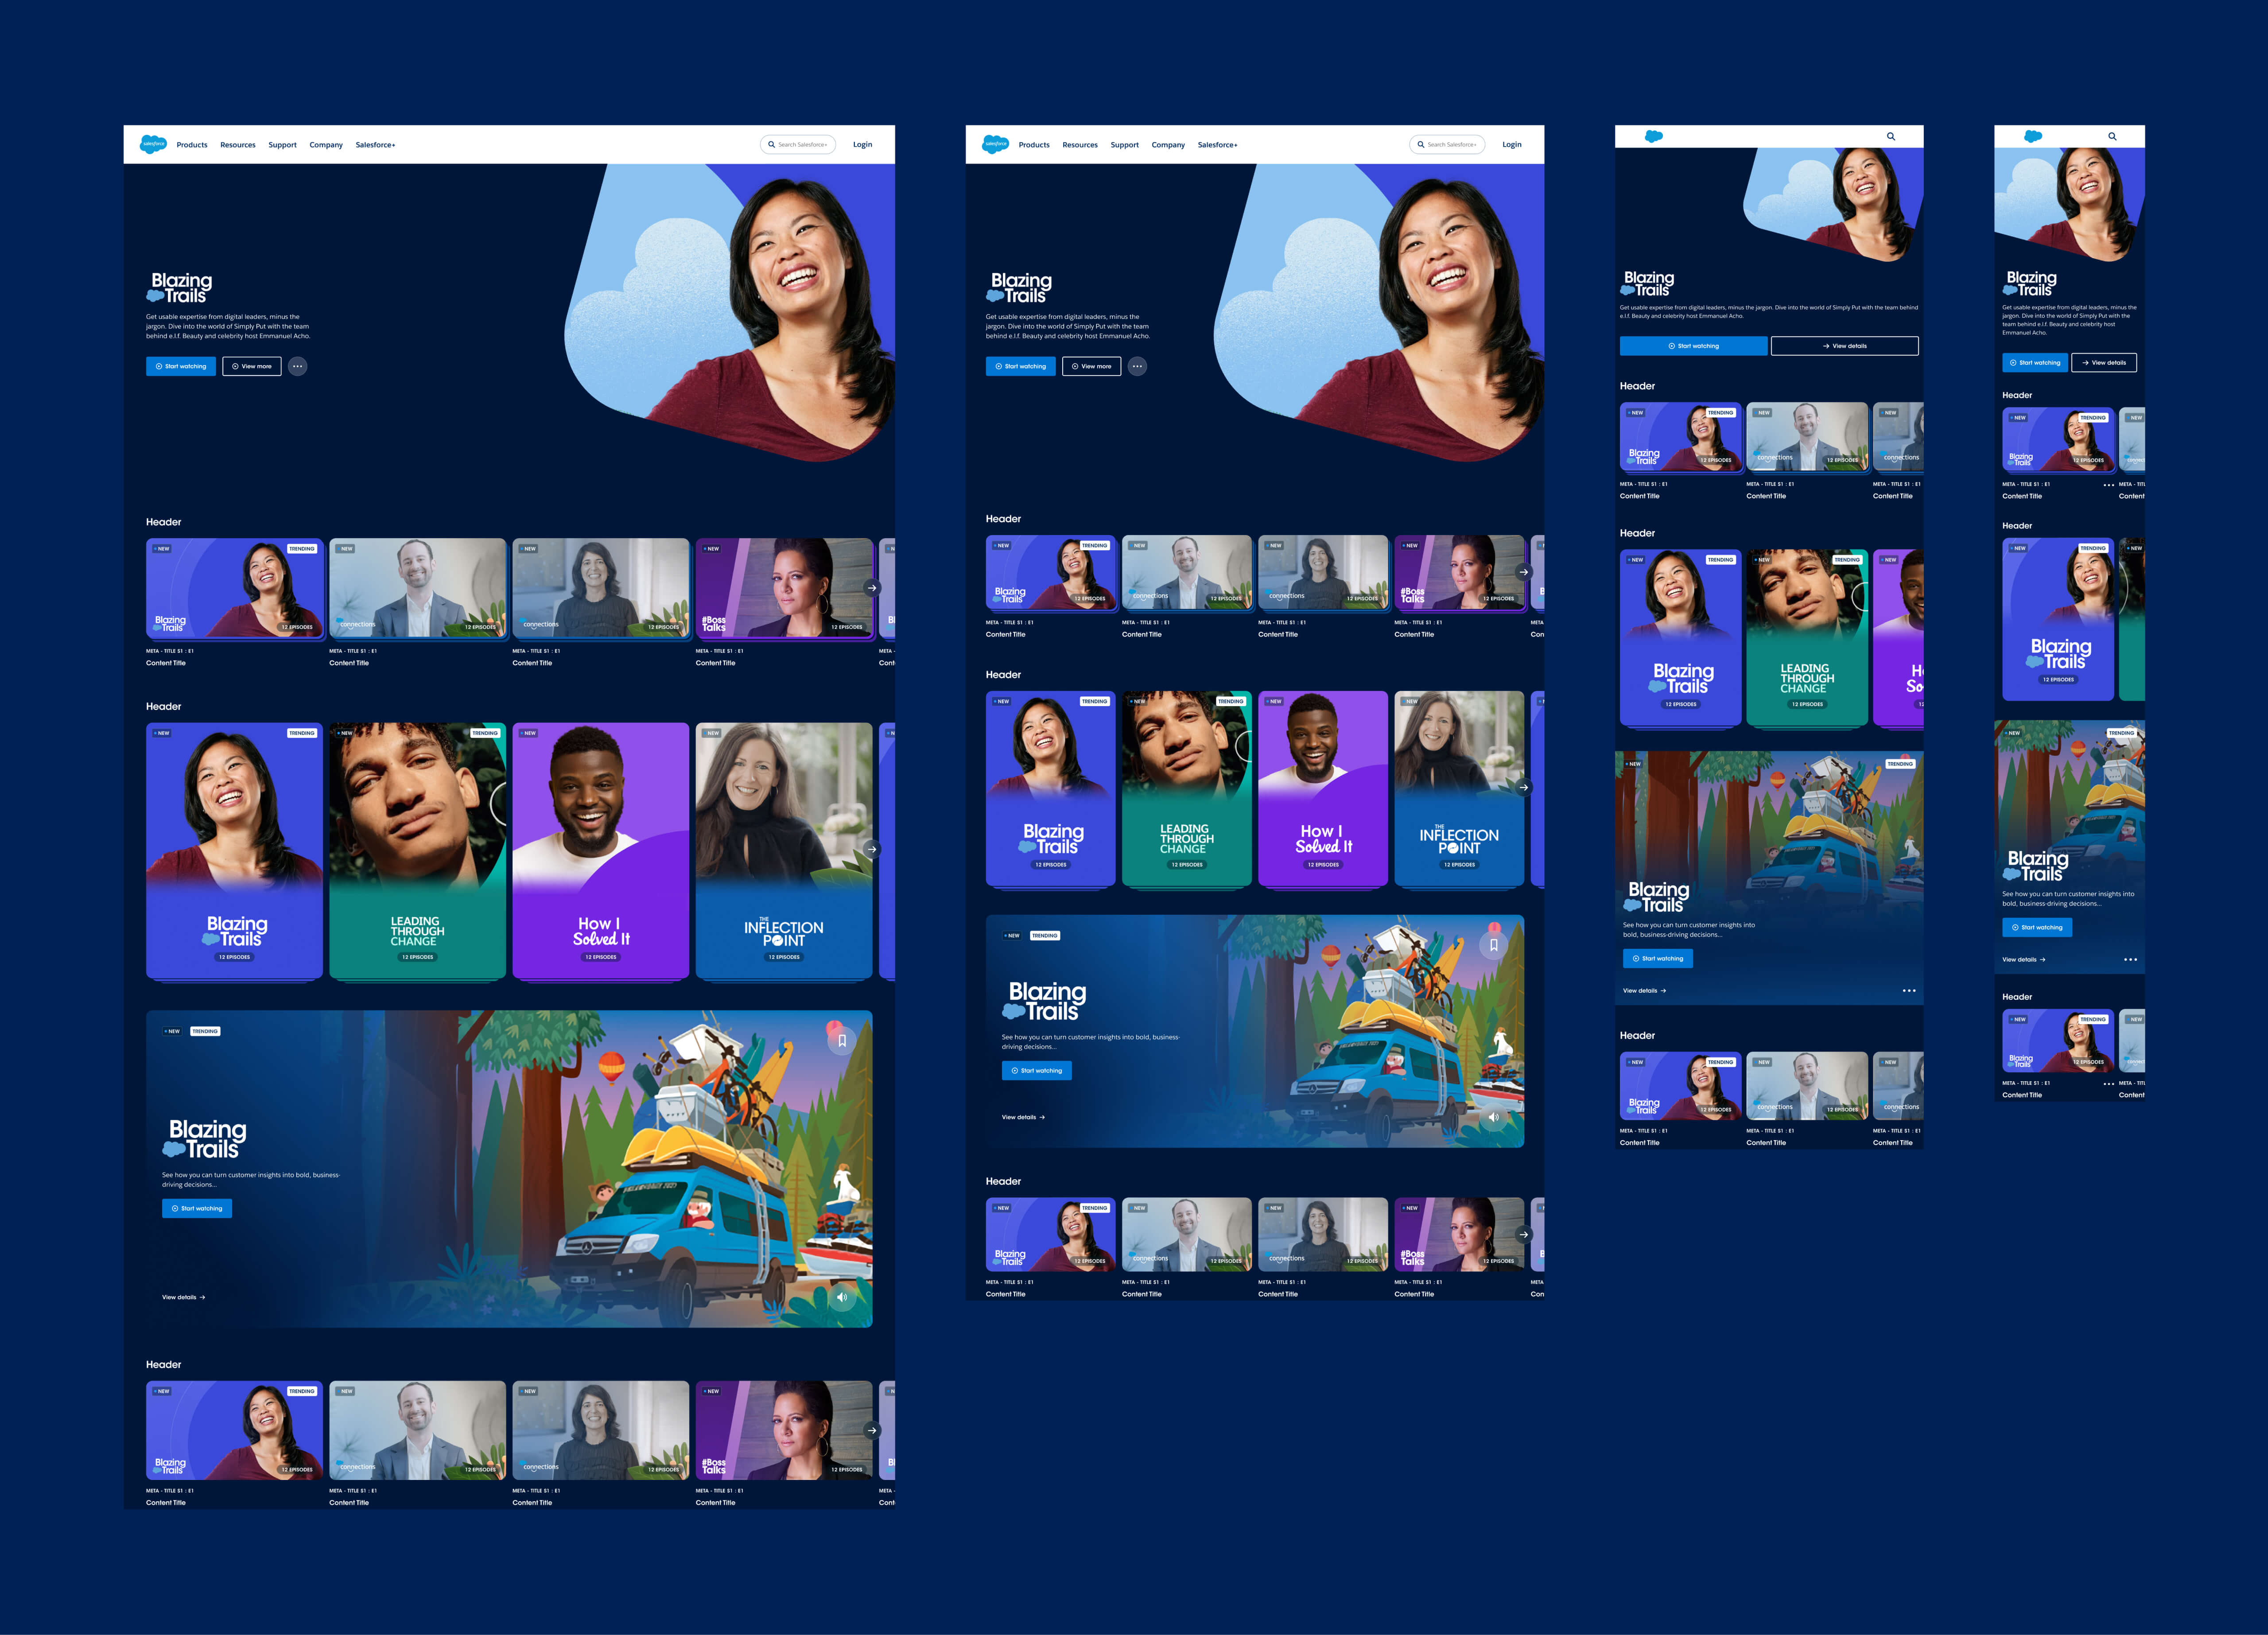Open the Products dropdown
Viewport: 2268px width, 1635px height.
point(191,144)
